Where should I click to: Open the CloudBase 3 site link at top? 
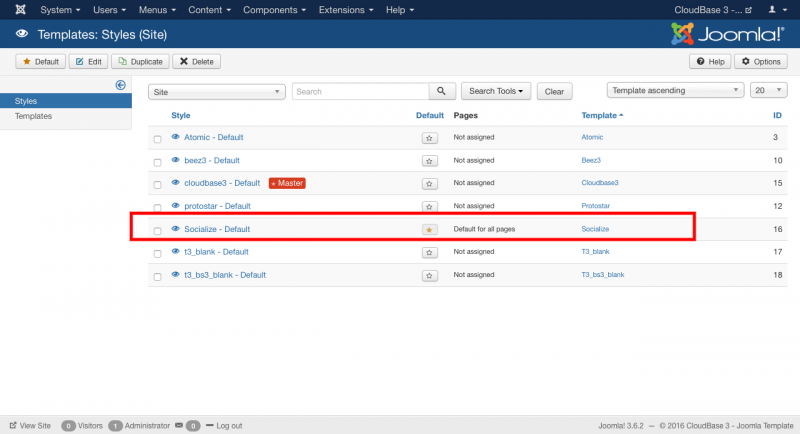click(713, 10)
